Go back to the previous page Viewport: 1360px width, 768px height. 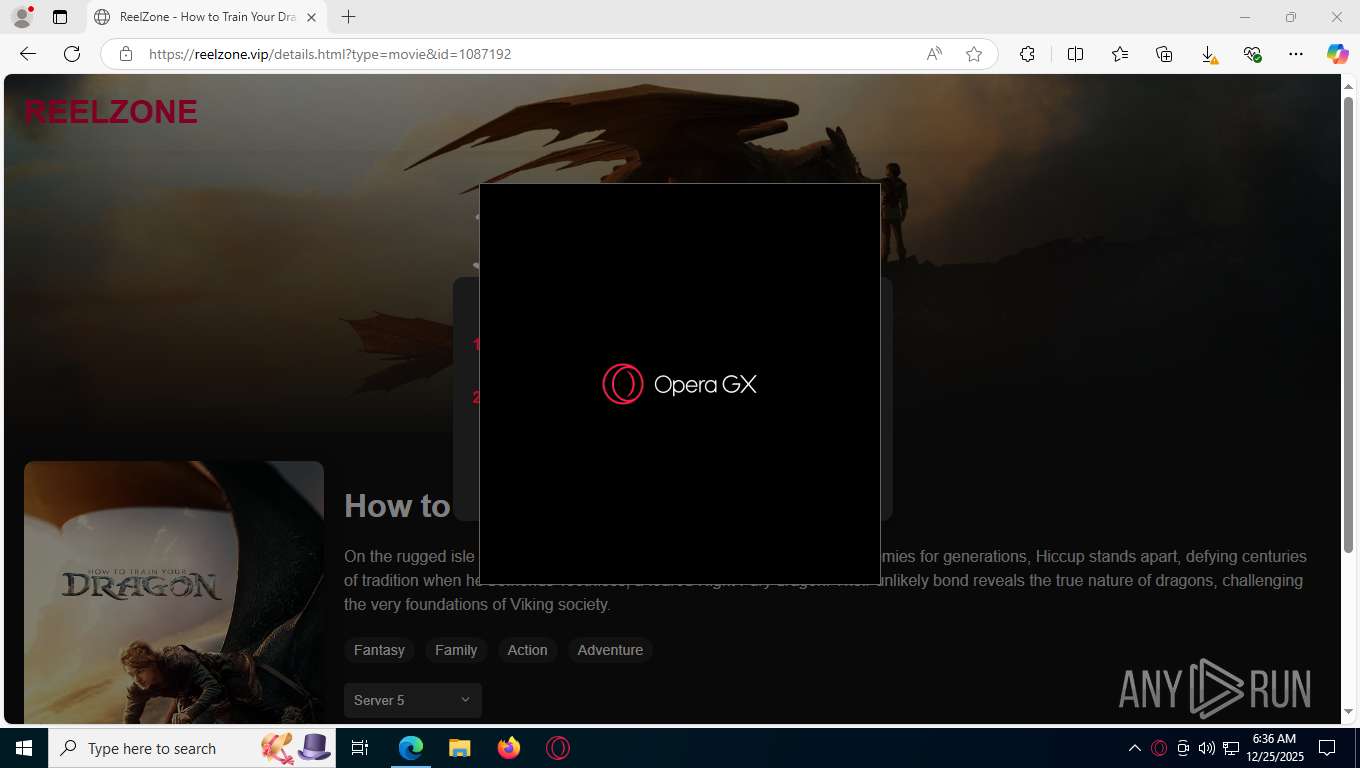[28, 54]
